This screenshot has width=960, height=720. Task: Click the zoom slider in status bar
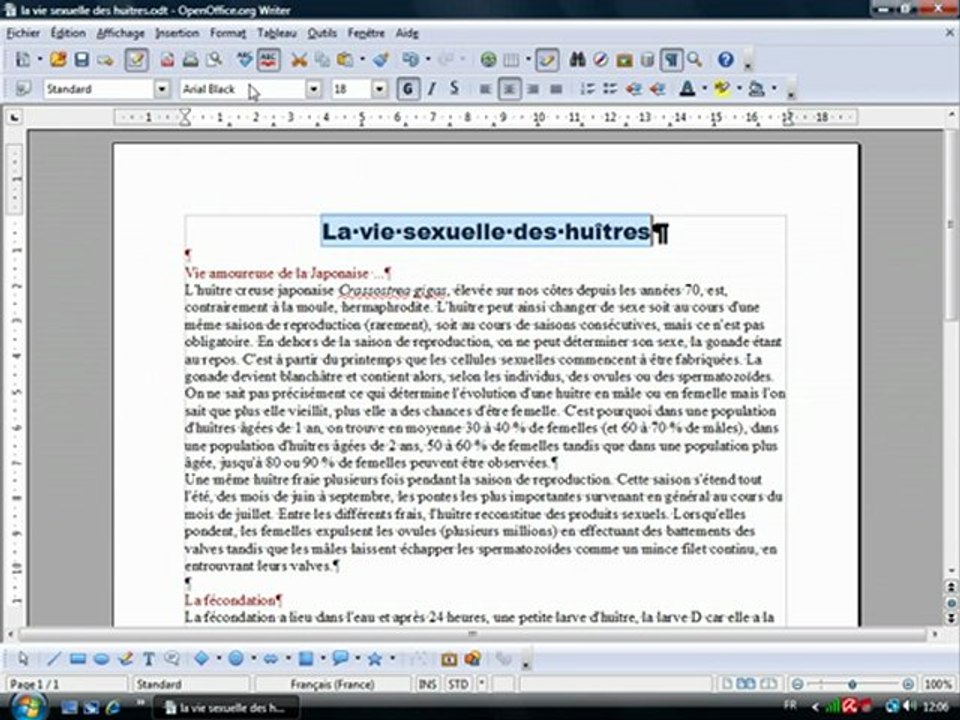pyautogui.click(x=852, y=684)
